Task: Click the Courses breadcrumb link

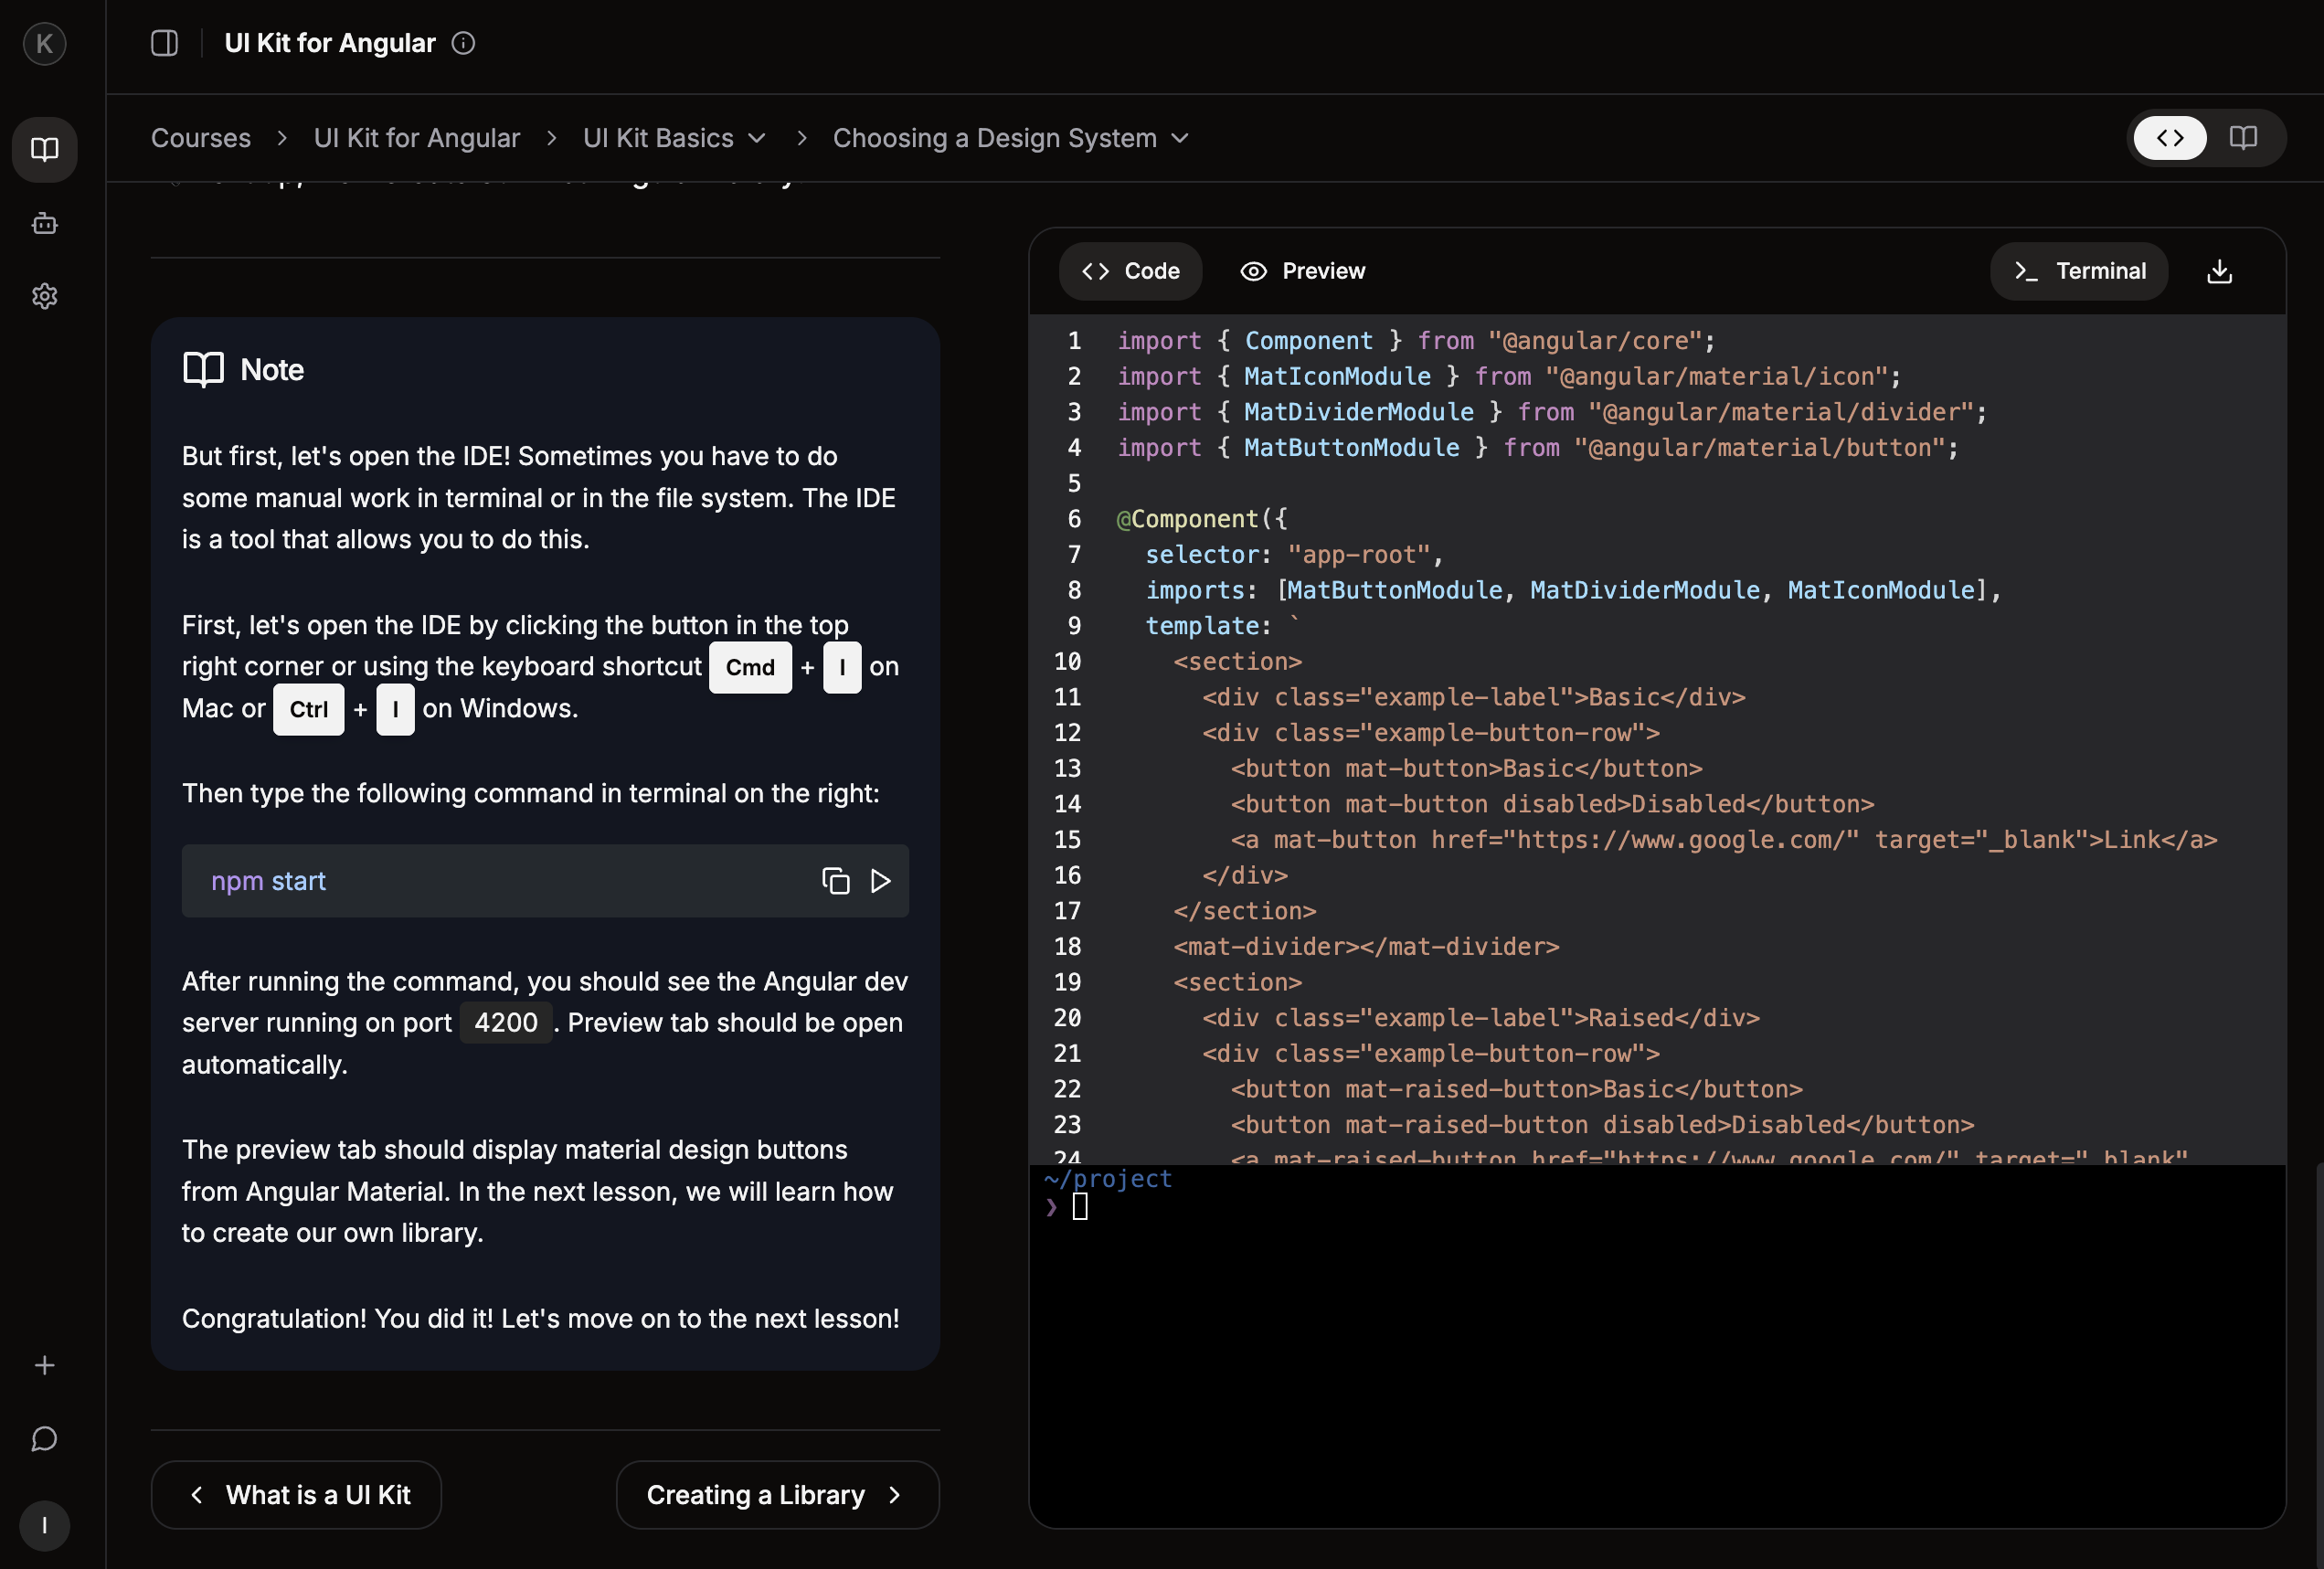Action: (201, 138)
